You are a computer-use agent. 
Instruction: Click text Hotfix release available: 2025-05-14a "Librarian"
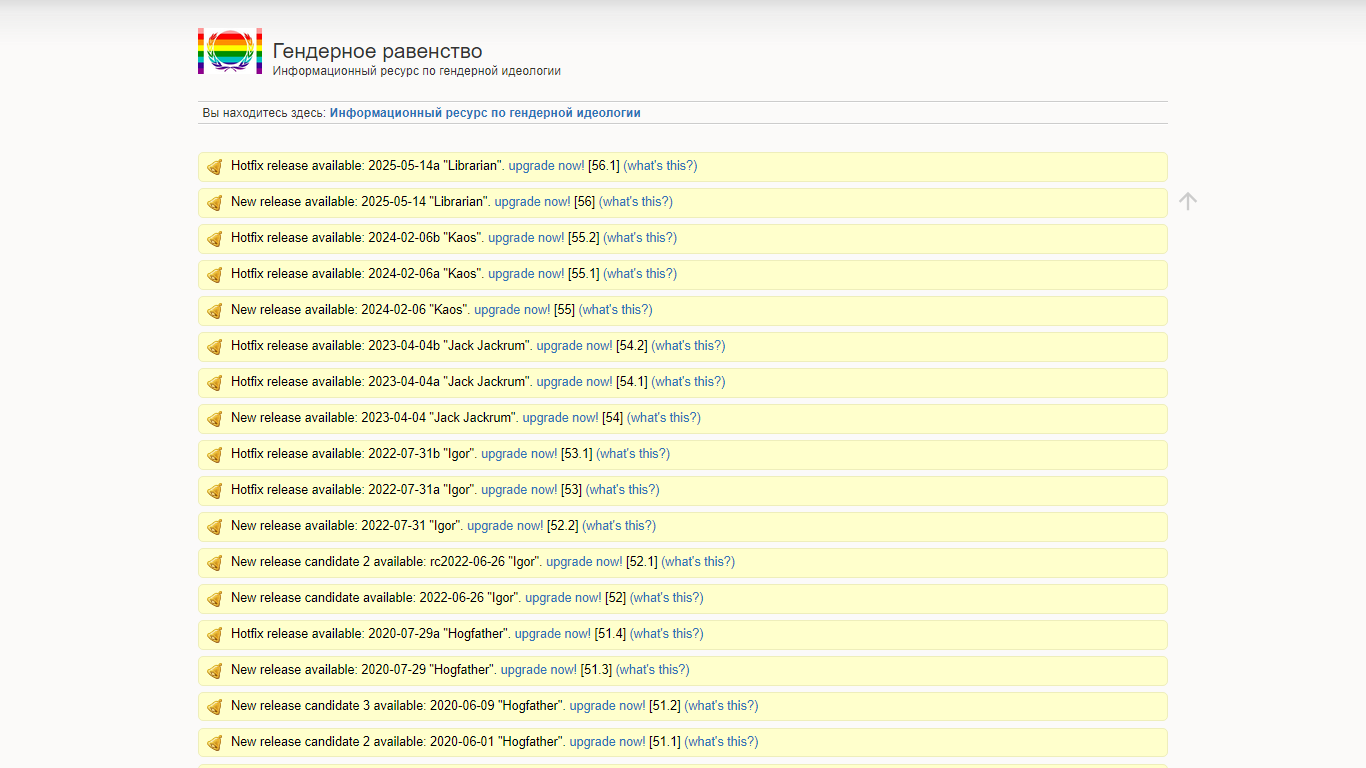[x=367, y=166]
